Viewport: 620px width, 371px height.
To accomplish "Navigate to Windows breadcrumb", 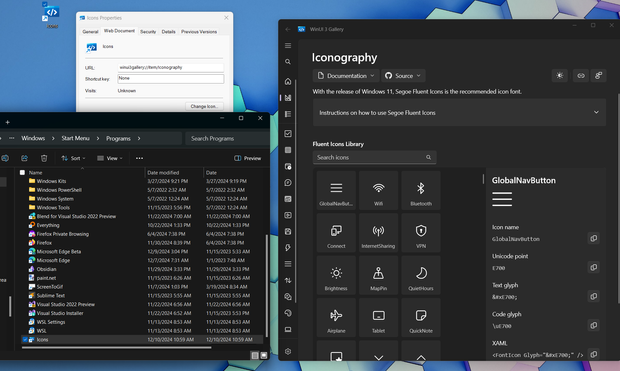I will pos(33,138).
